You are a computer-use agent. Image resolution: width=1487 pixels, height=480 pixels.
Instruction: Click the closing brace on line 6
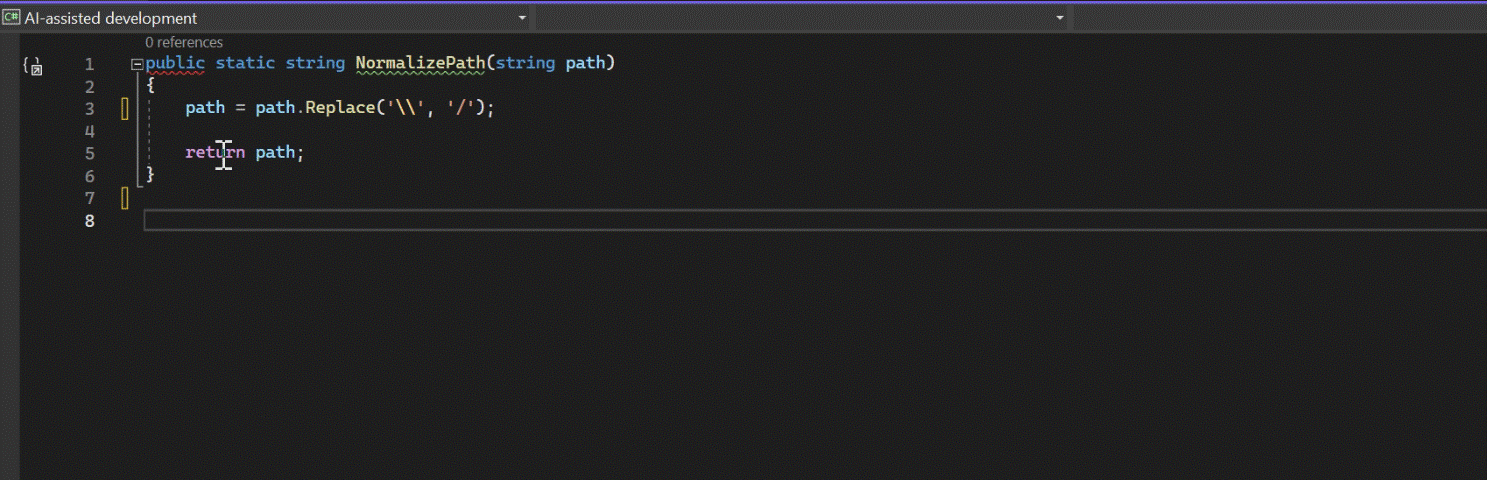150,175
